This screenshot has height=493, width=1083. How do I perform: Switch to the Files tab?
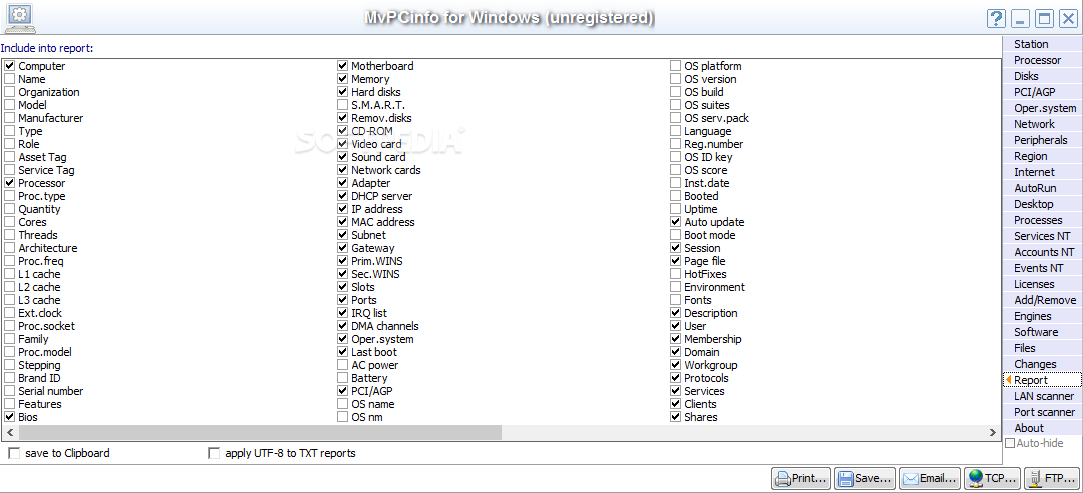[x=1042, y=348]
